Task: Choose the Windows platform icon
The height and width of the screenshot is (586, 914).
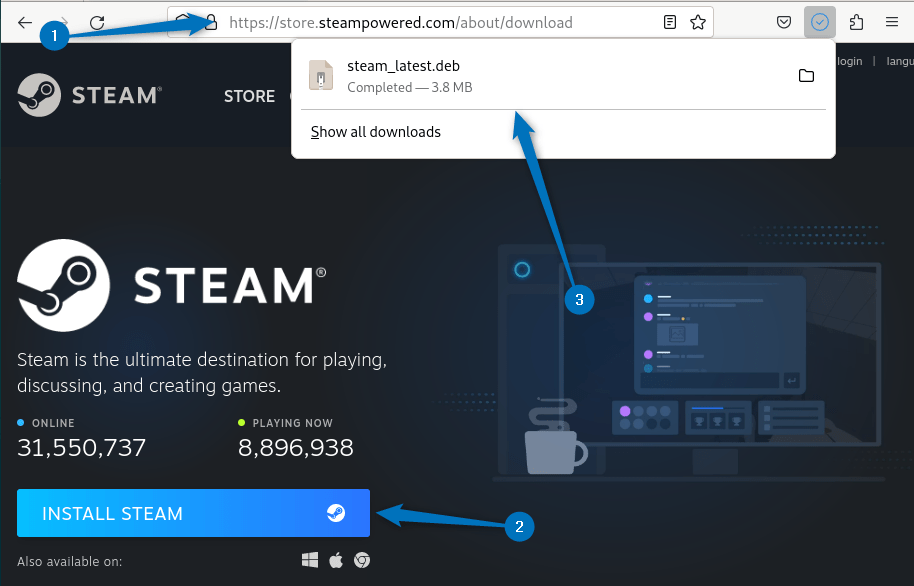Action: point(311,561)
